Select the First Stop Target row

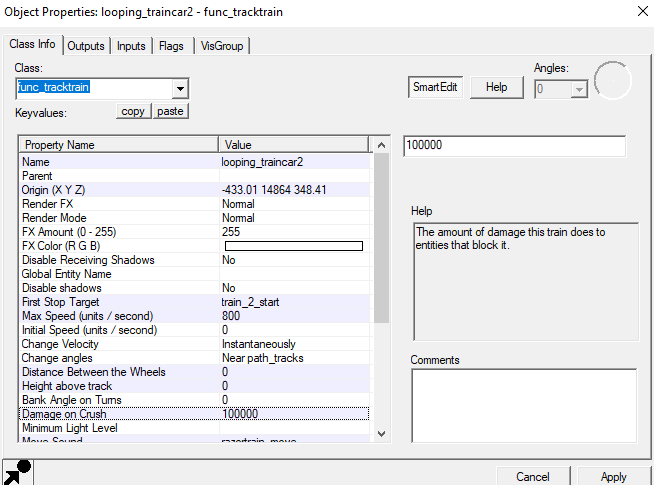(194, 302)
